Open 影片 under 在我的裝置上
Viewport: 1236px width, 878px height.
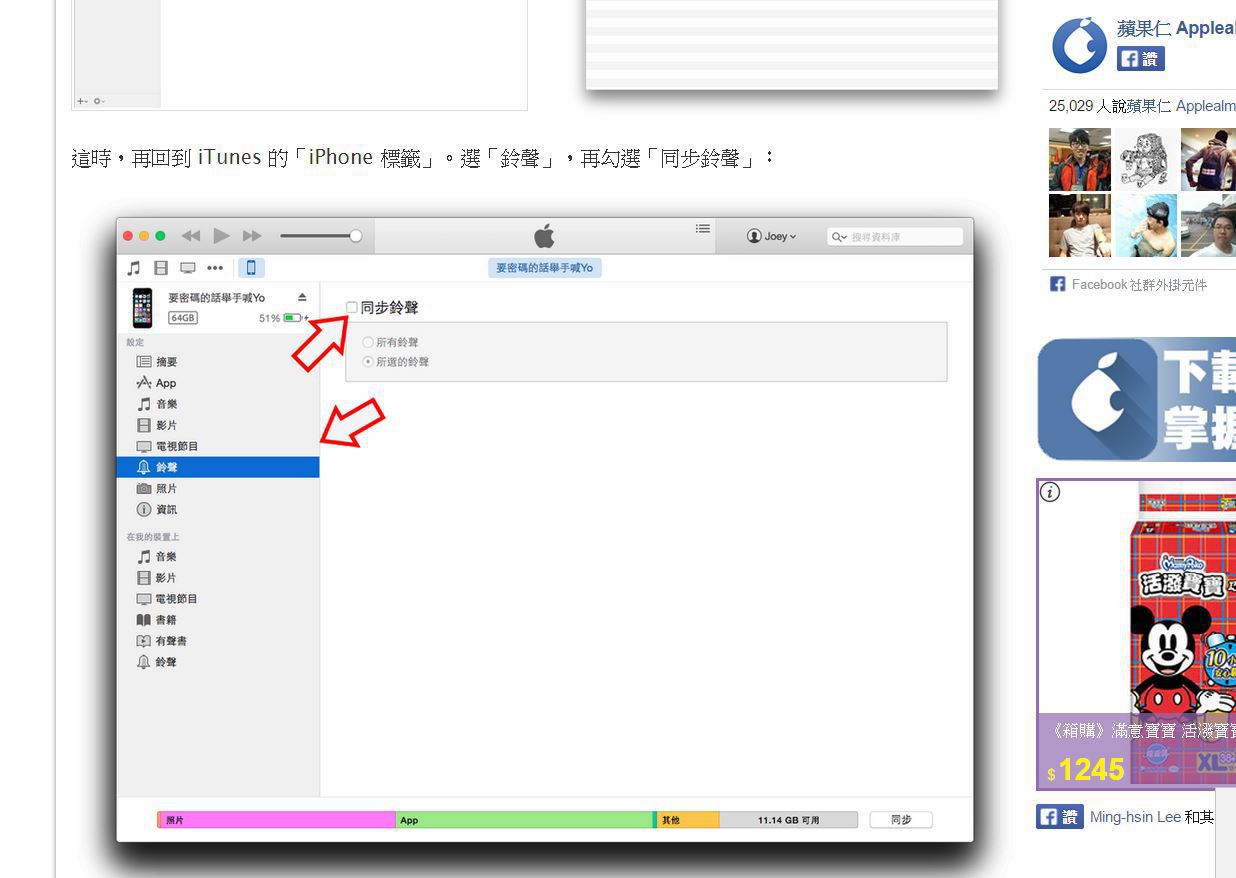(x=218, y=577)
